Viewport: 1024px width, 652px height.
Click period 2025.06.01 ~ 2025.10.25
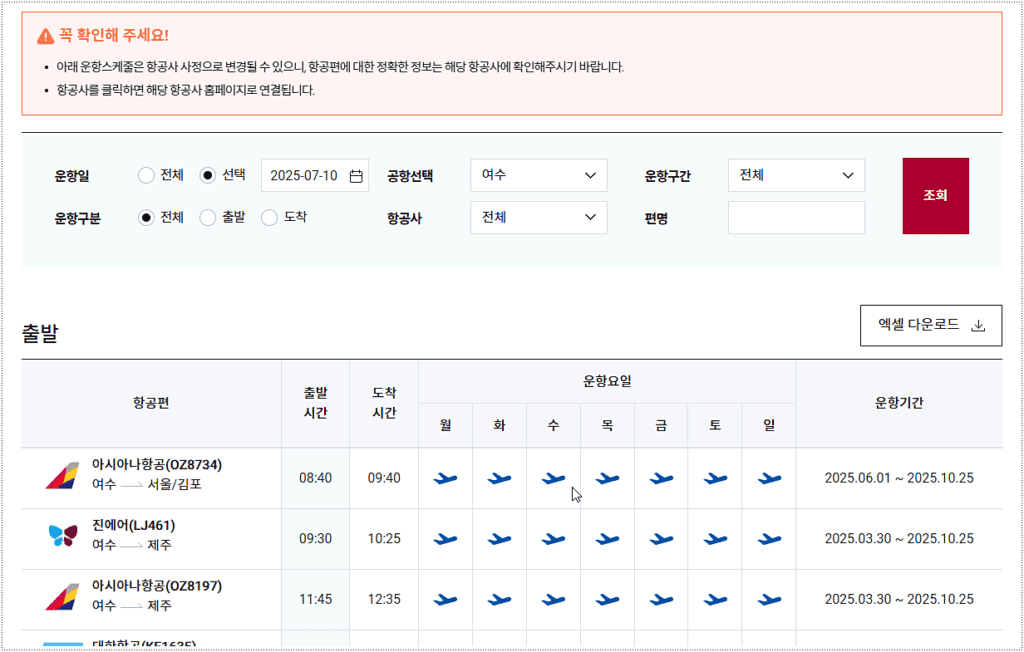[x=899, y=478]
